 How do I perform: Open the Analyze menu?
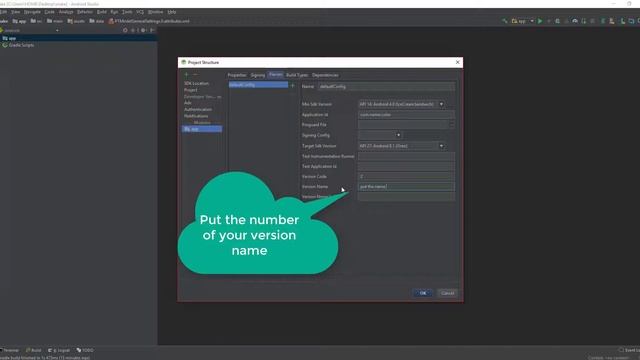coord(66,12)
